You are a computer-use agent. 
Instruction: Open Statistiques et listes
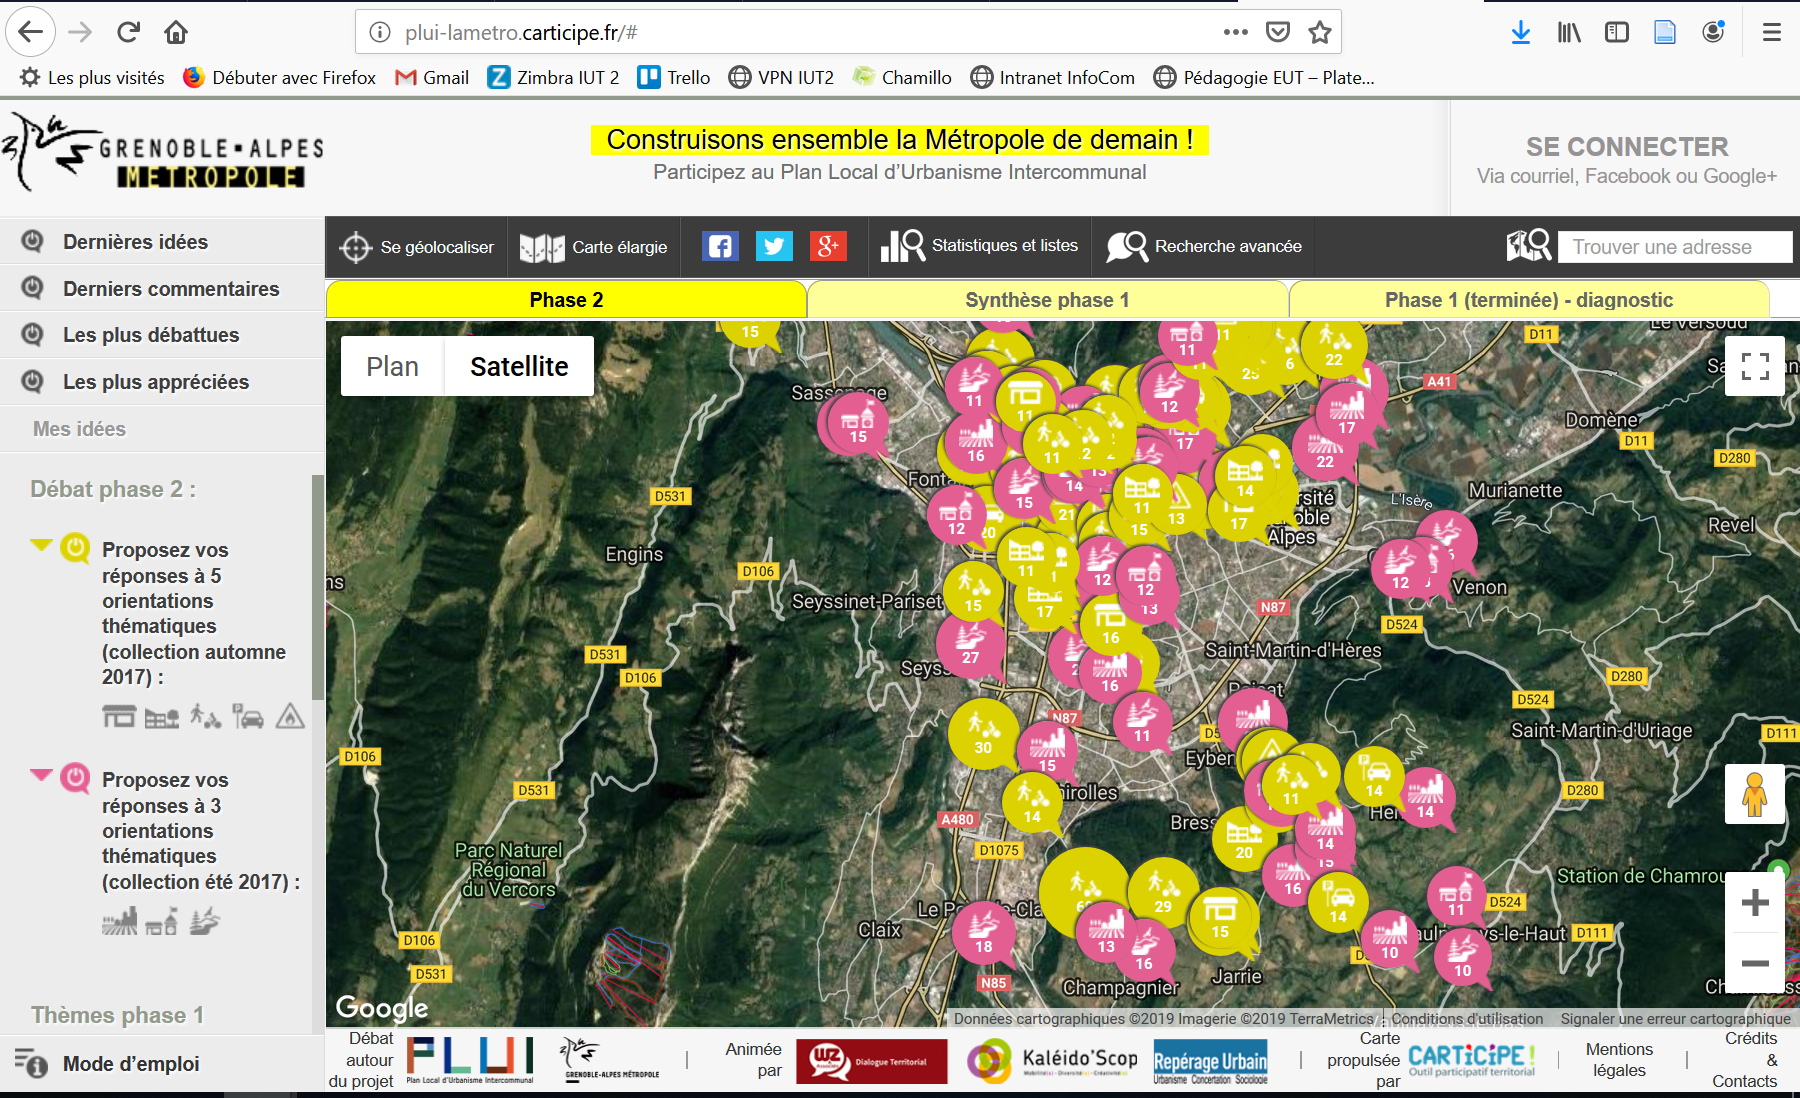tap(979, 246)
